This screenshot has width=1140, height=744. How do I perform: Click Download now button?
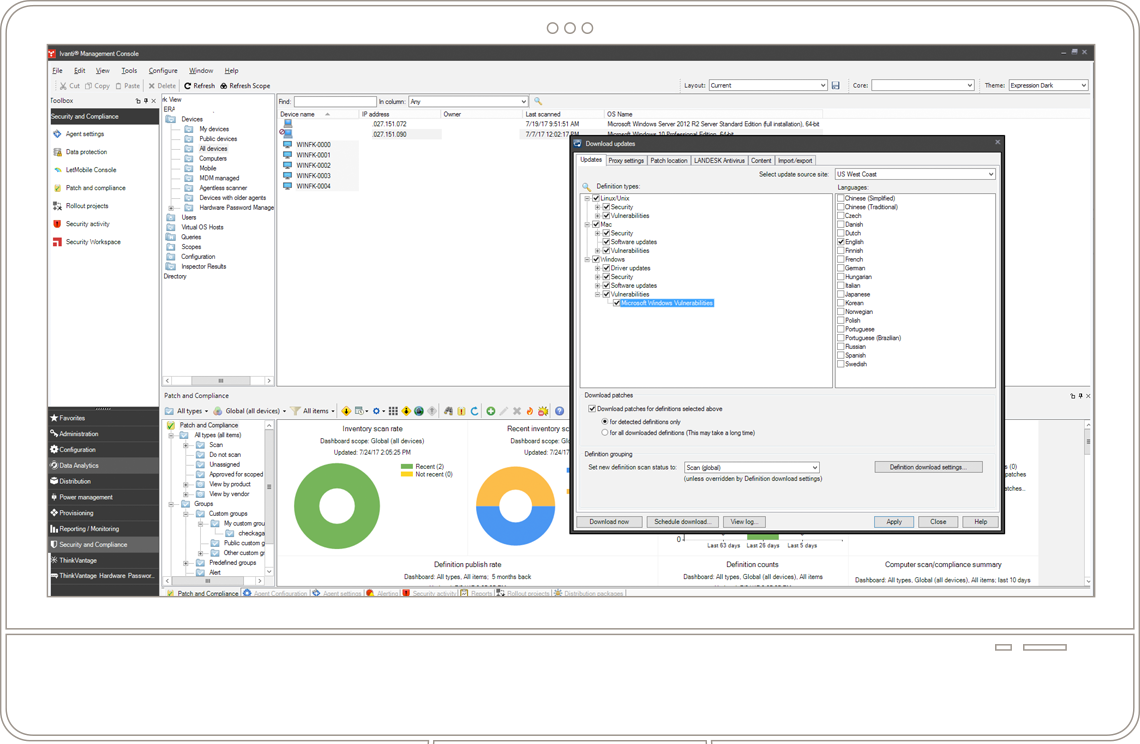click(609, 521)
